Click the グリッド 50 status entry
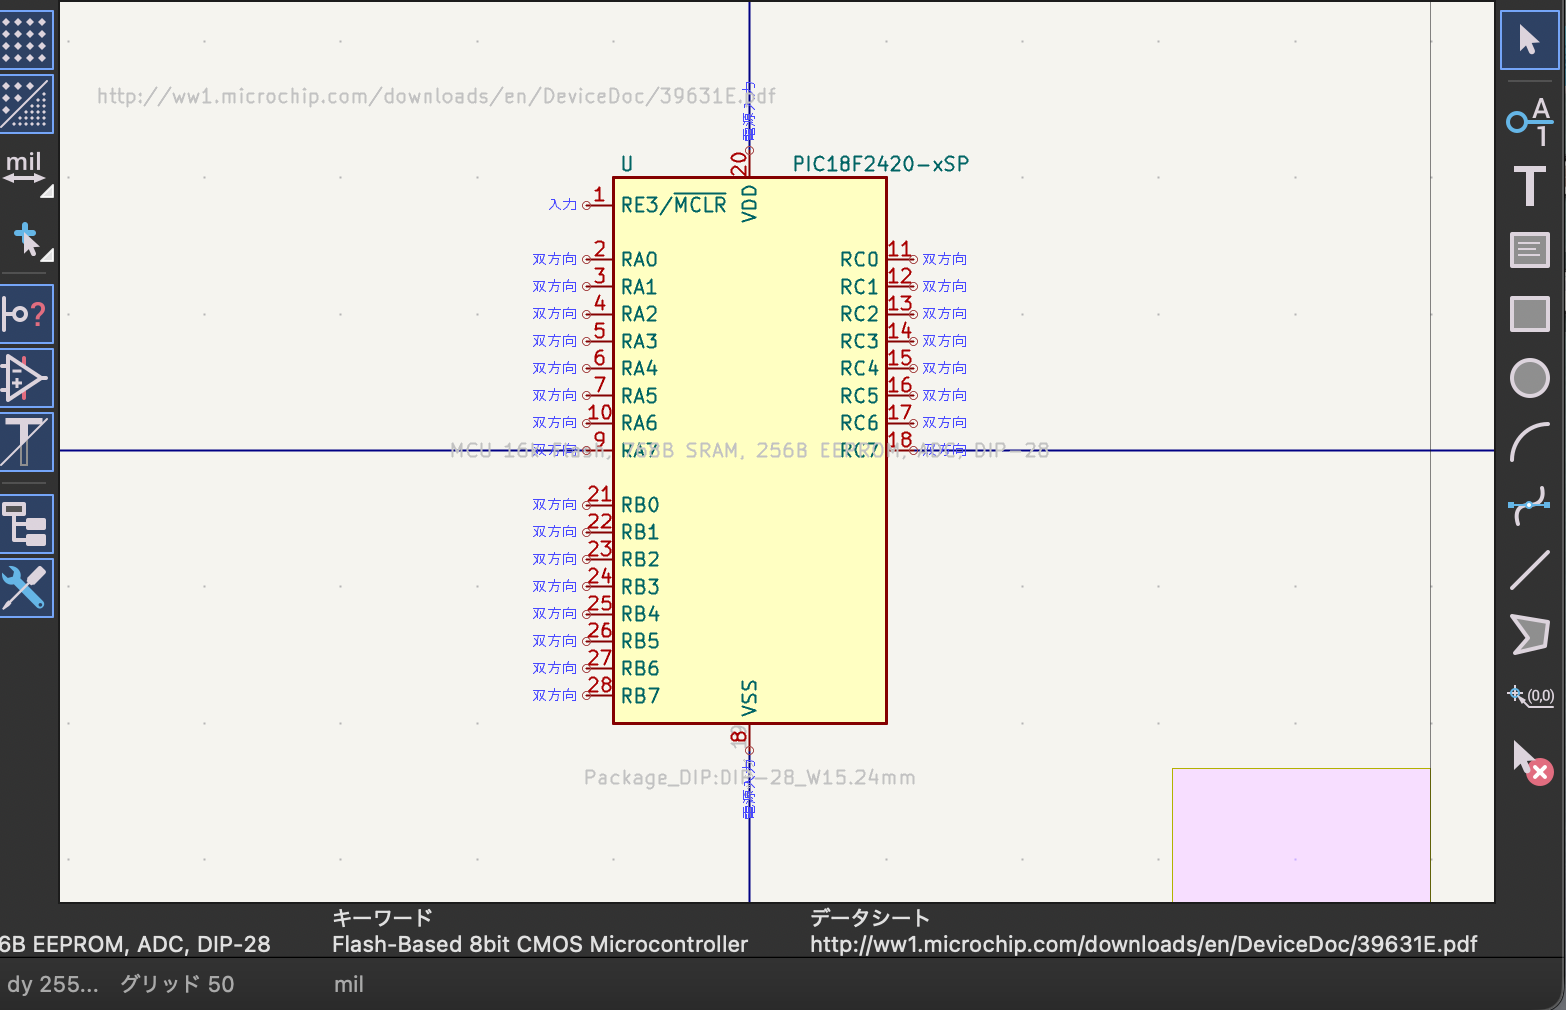The height and width of the screenshot is (1010, 1566). click(x=177, y=985)
